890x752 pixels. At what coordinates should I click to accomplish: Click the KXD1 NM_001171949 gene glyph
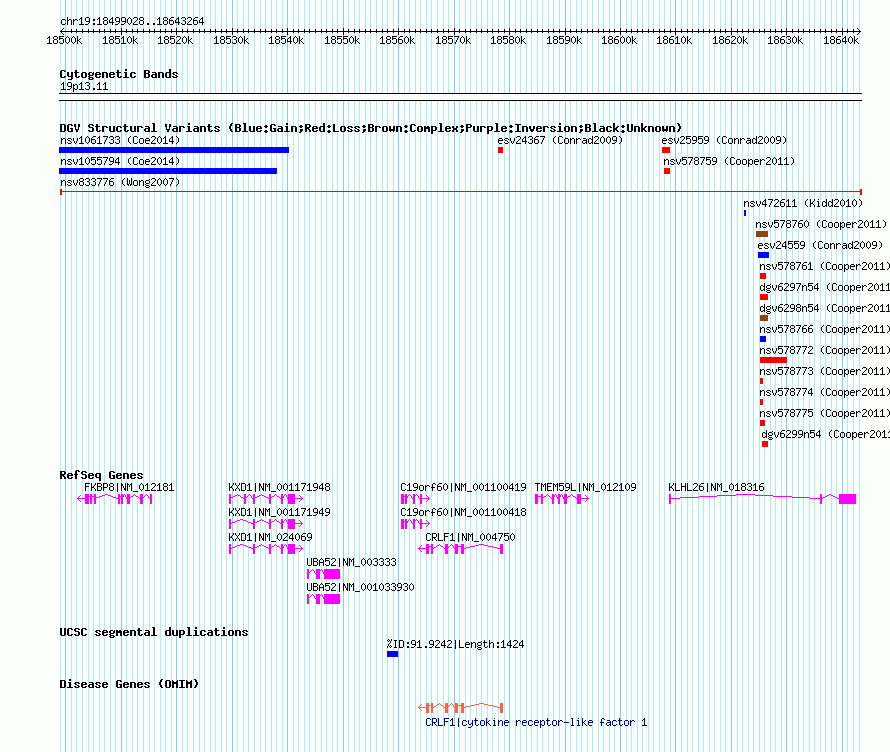pyautogui.click(x=266, y=524)
